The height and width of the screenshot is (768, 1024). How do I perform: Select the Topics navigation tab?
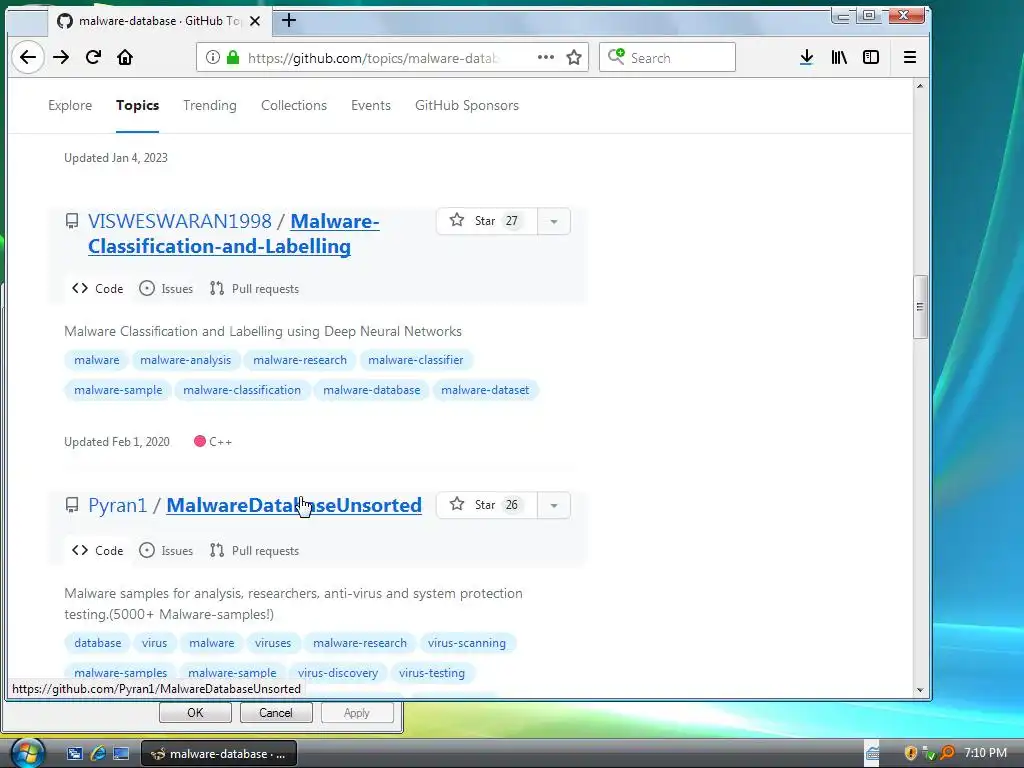tap(137, 105)
